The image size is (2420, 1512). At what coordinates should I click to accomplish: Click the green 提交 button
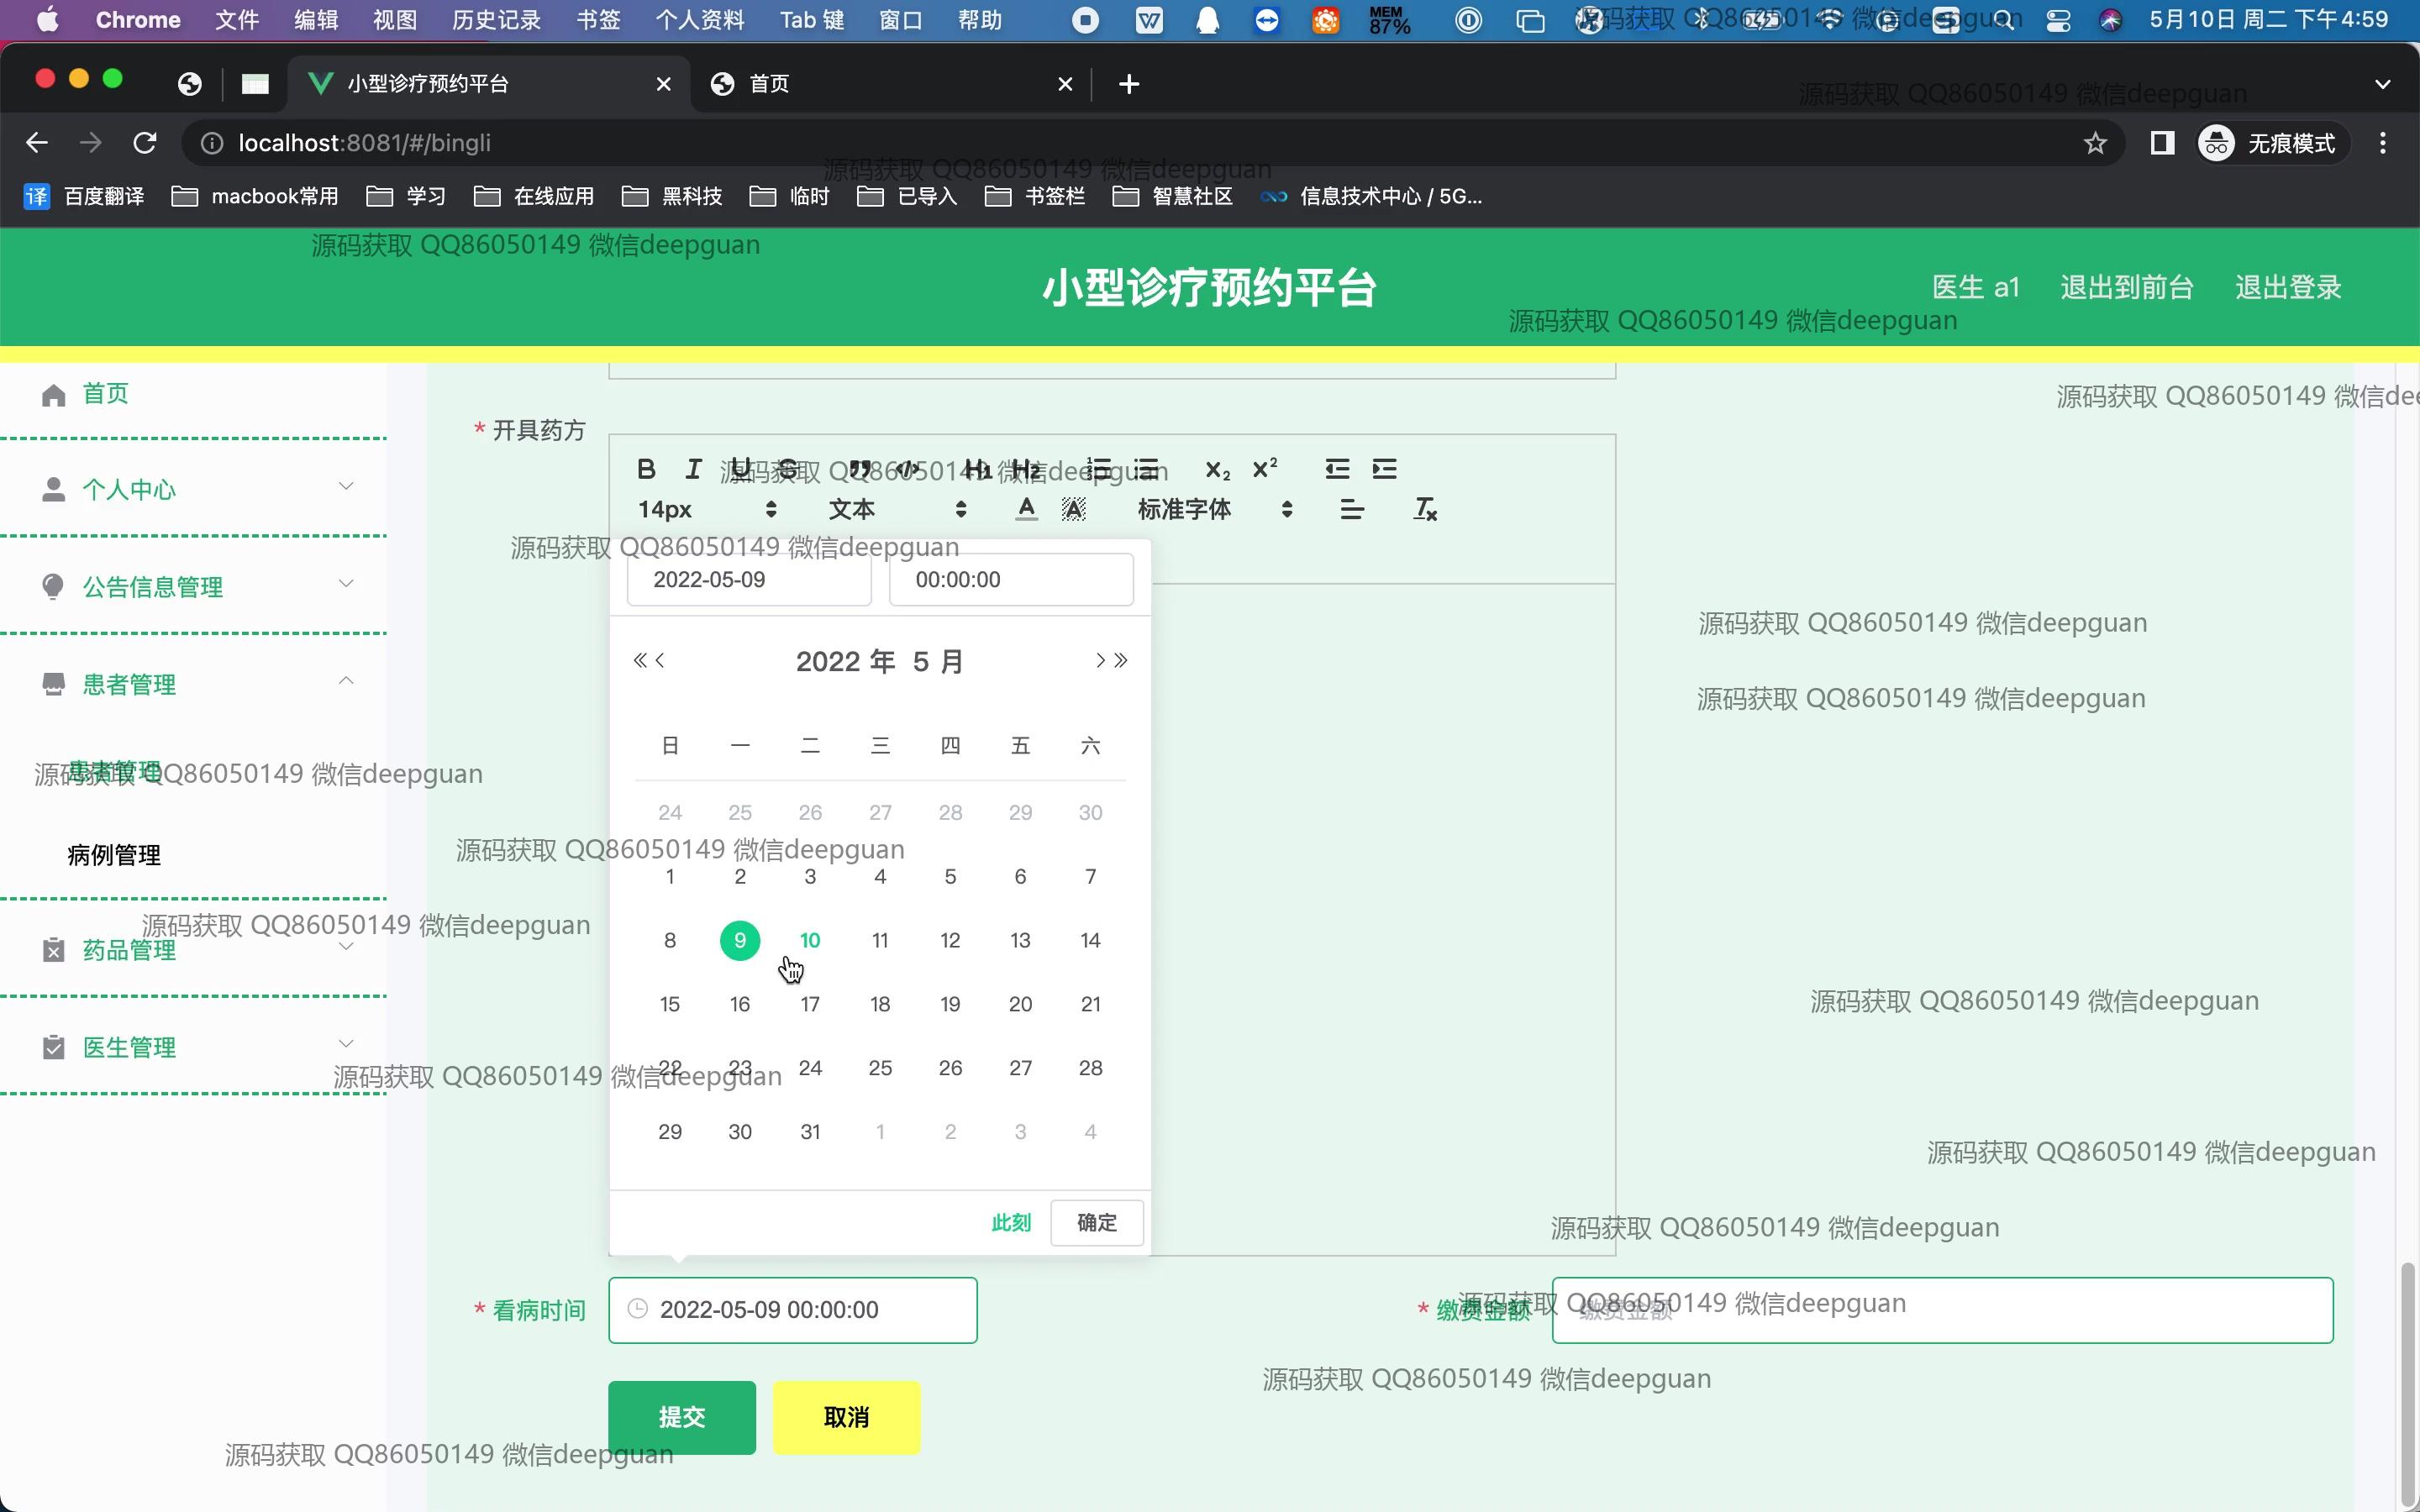click(682, 1417)
